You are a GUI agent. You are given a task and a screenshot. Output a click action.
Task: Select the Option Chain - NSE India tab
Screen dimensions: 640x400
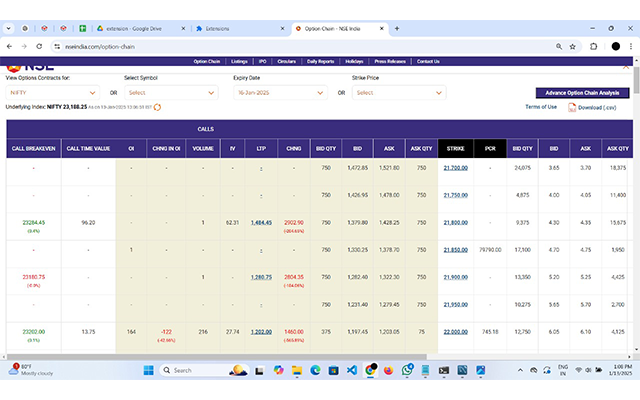tap(339, 29)
